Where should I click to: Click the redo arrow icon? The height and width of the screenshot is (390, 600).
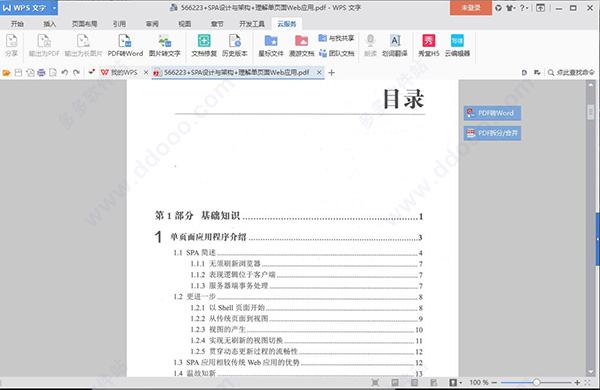coord(76,72)
